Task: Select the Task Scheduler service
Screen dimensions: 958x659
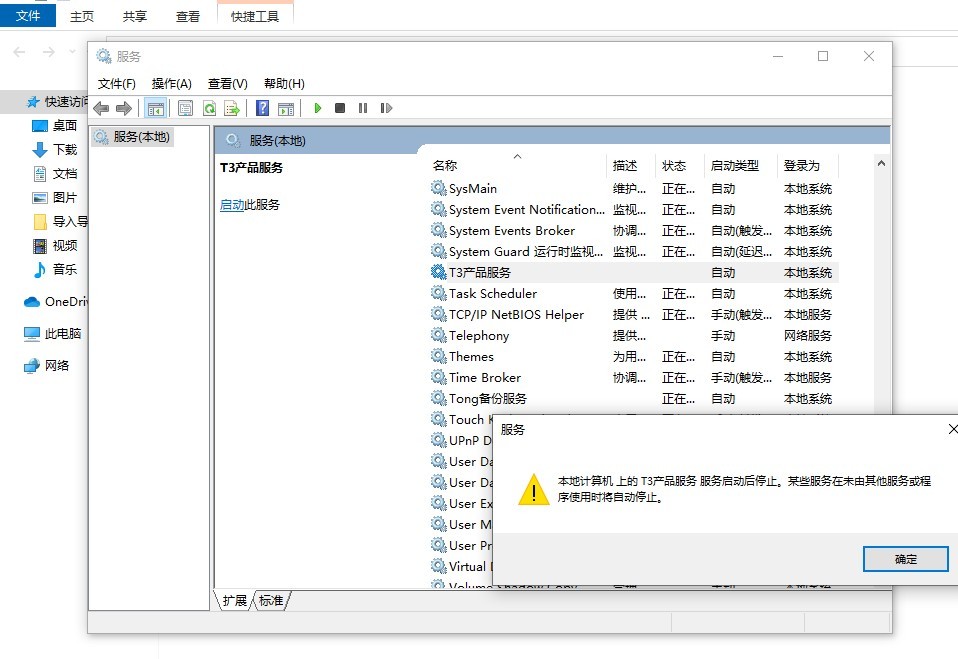Action: point(633,294)
